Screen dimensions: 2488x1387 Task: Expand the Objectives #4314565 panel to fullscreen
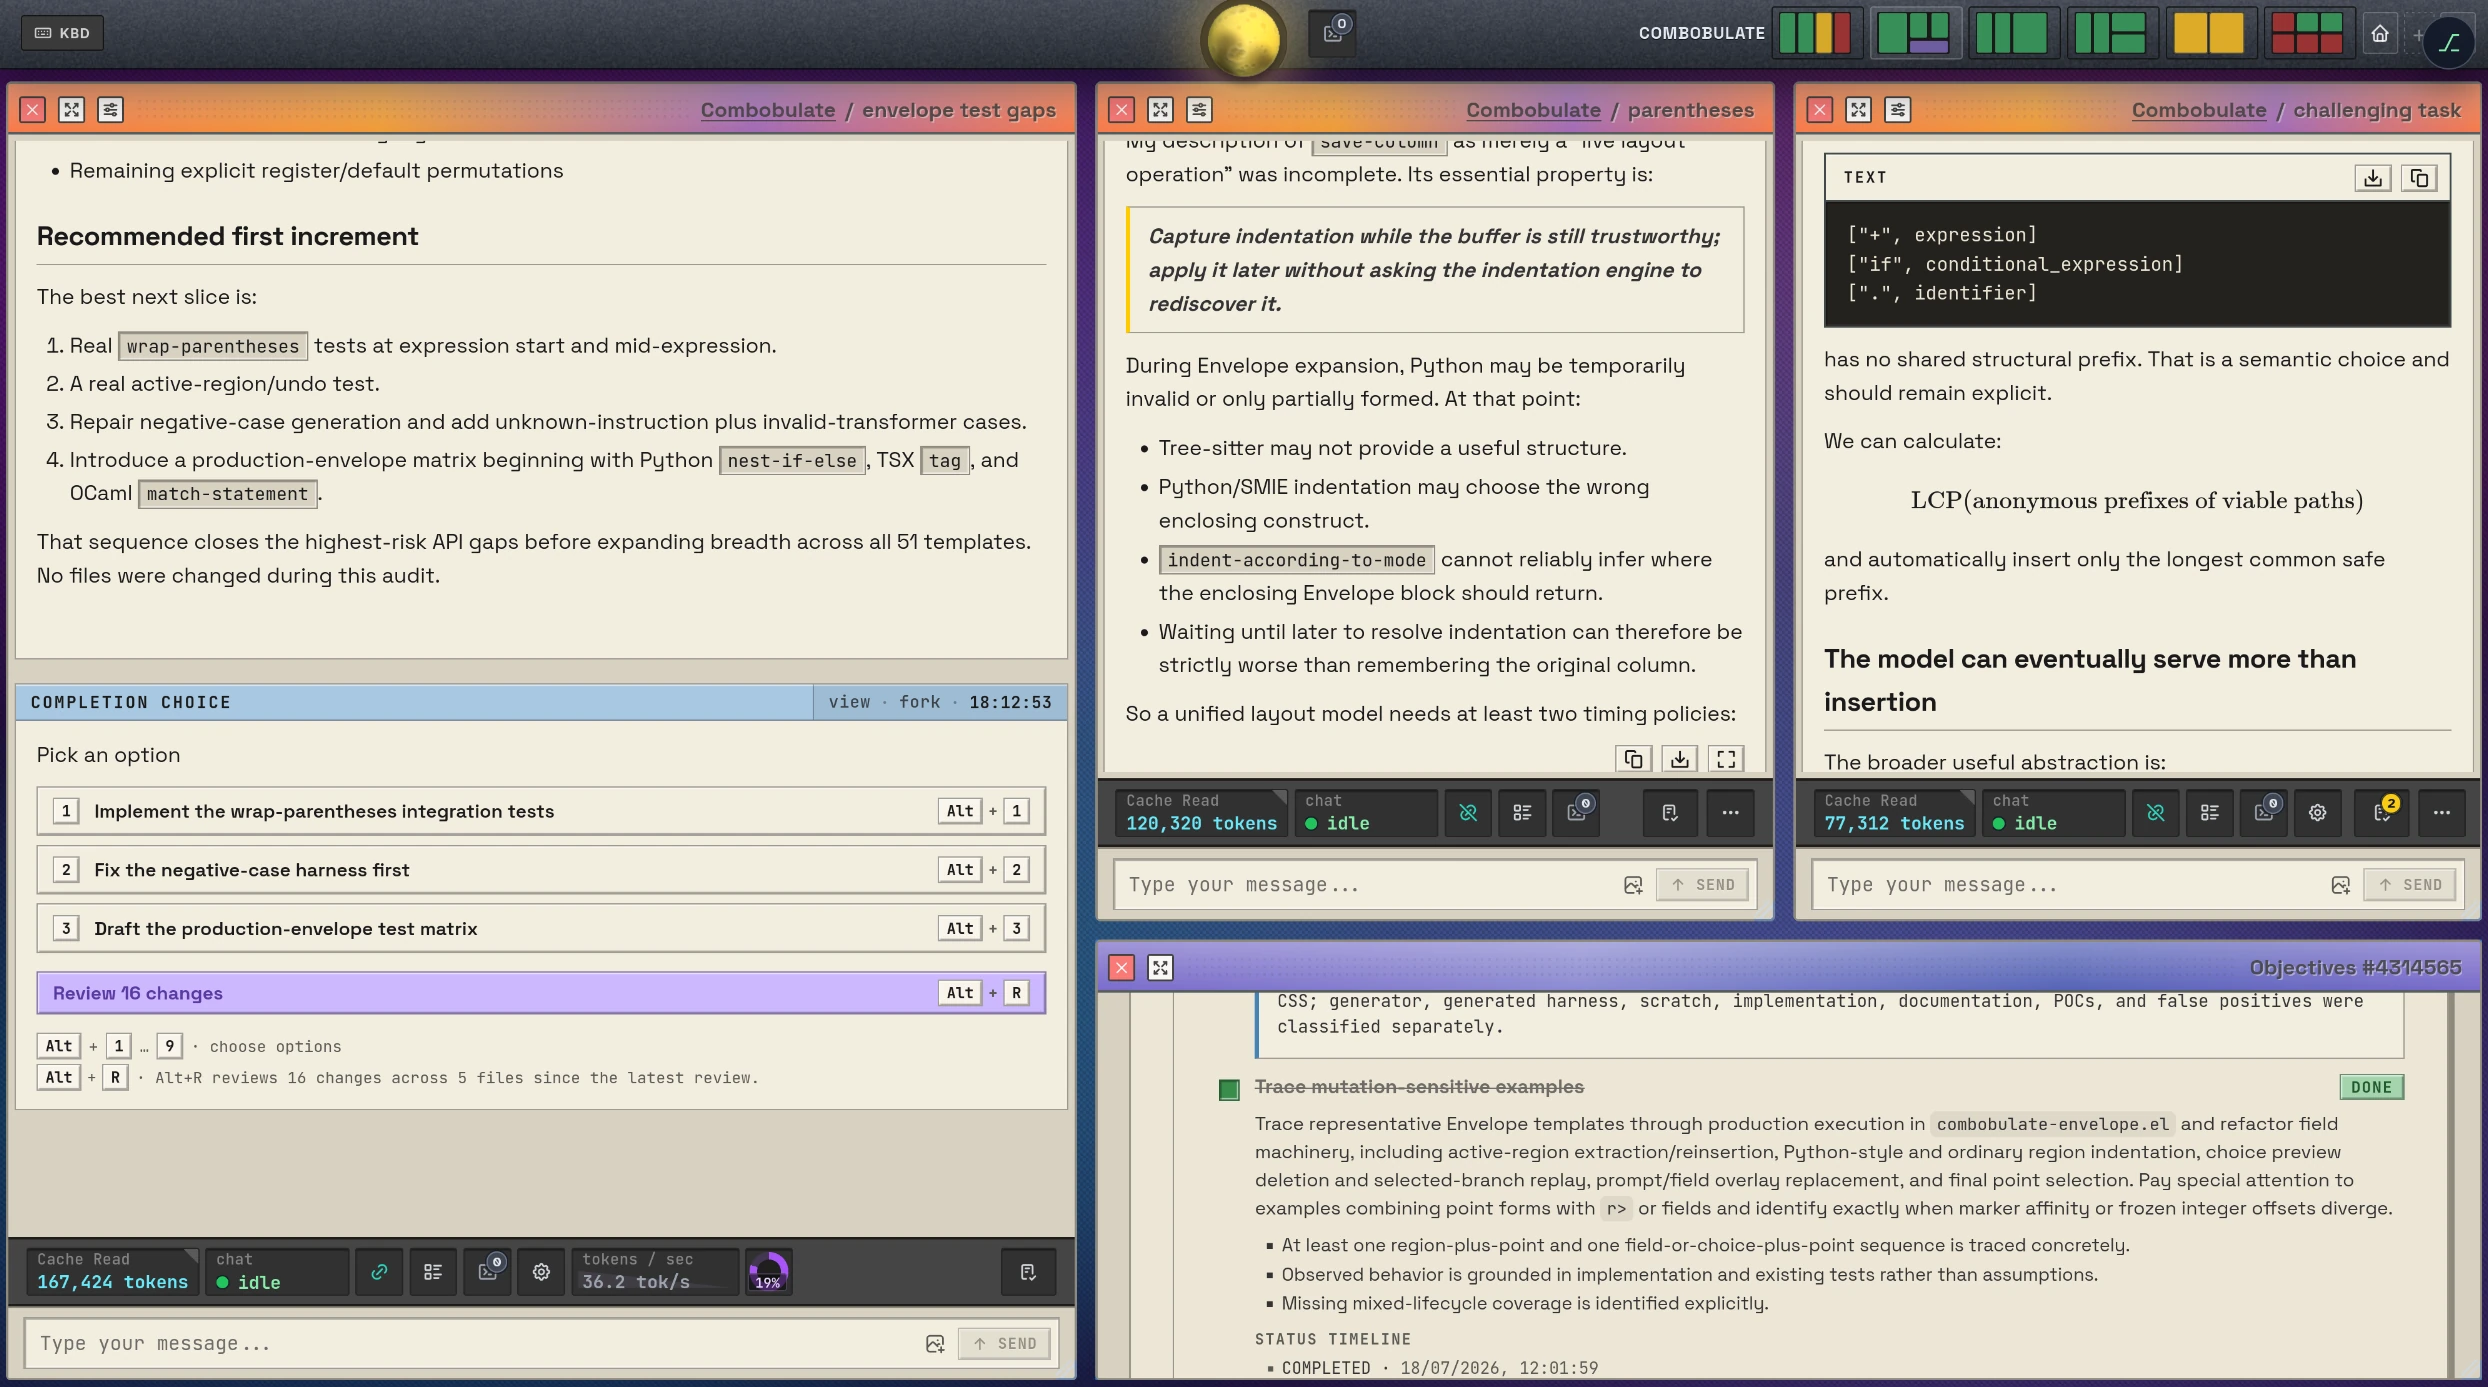point(1160,968)
